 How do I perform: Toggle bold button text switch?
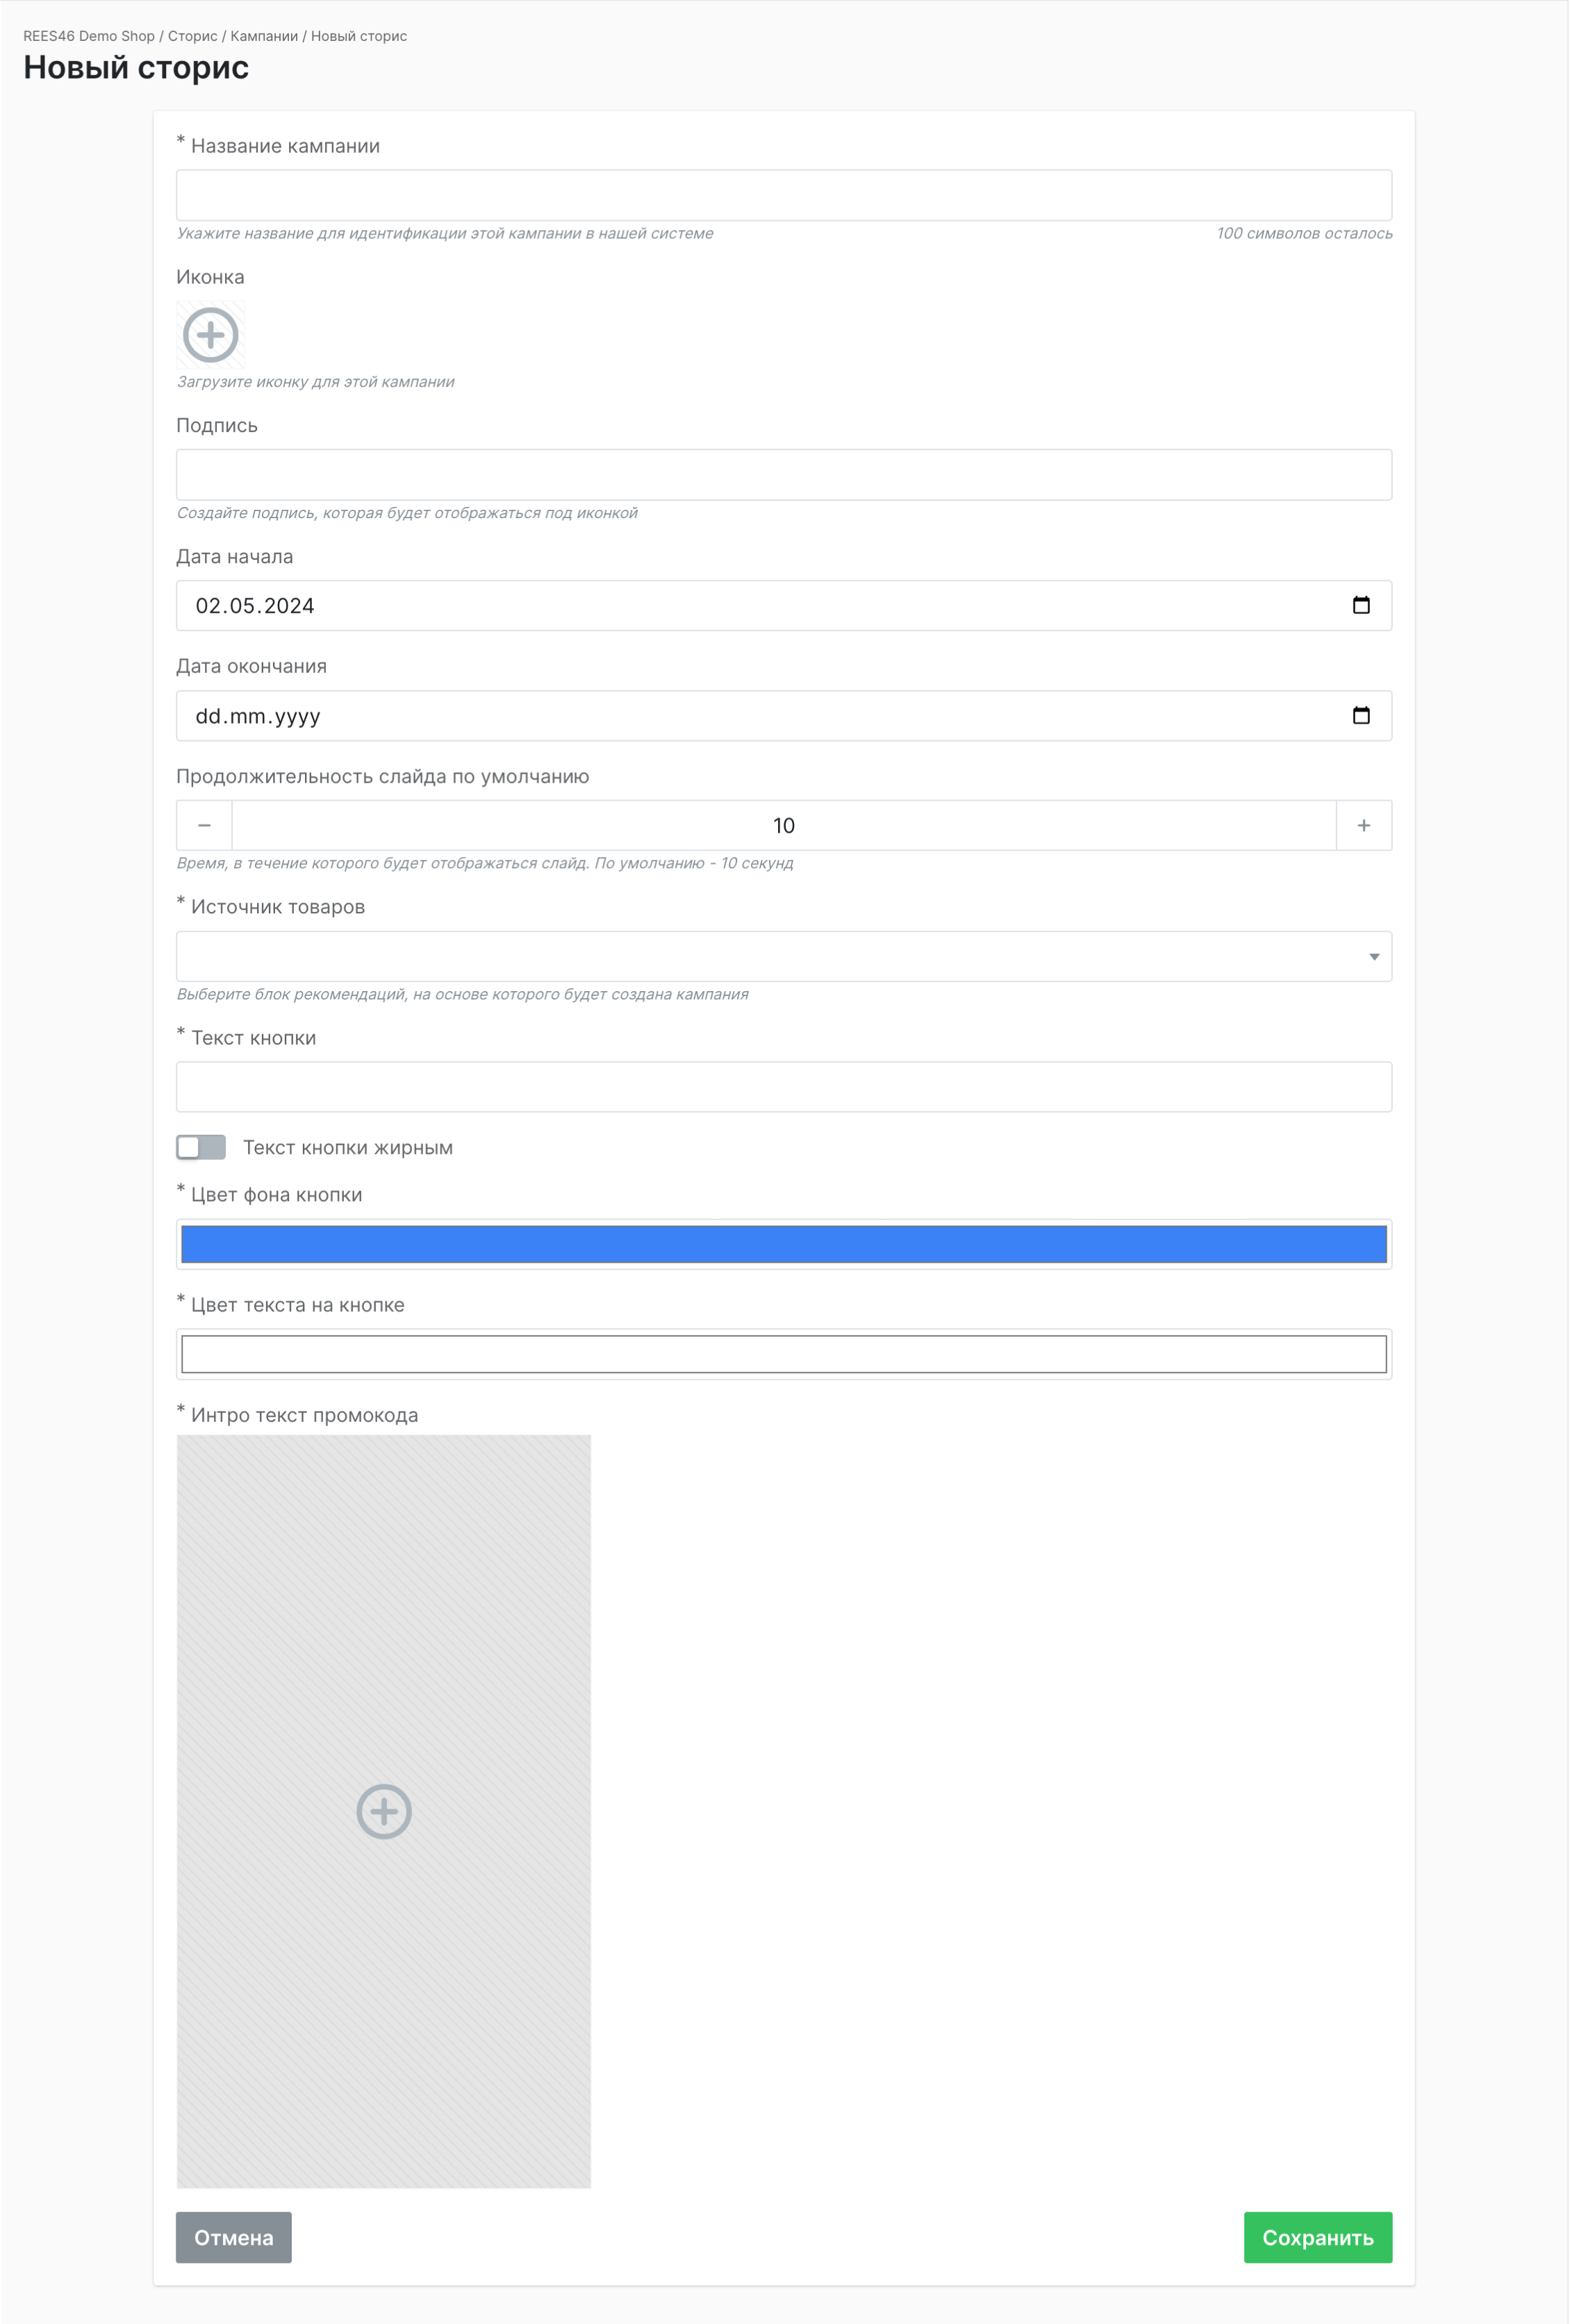coord(201,1147)
